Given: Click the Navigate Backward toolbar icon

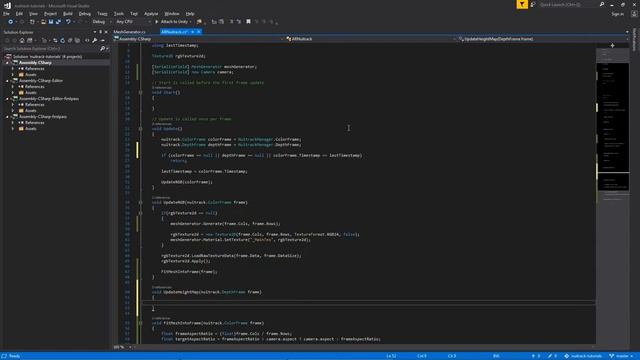Looking at the screenshot, I should (11, 22).
